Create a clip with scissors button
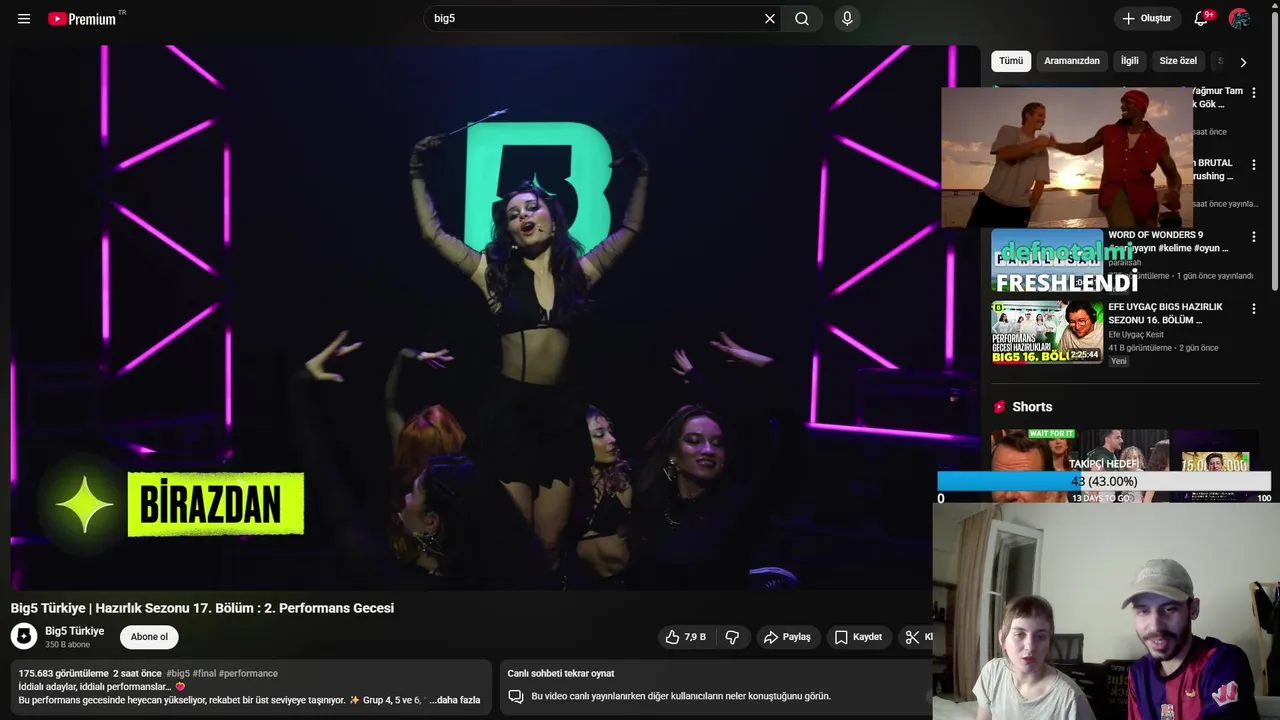The image size is (1280, 720). click(x=915, y=637)
